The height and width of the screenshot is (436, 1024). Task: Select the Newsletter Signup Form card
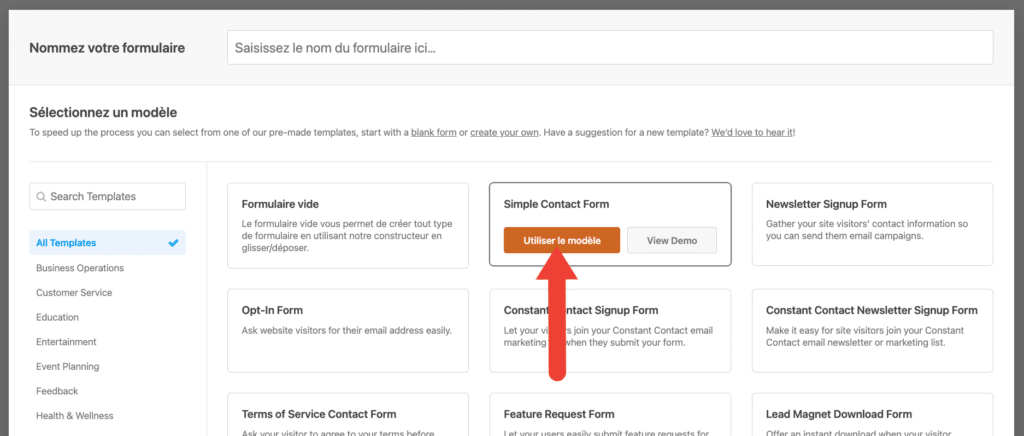tap(872, 224)
